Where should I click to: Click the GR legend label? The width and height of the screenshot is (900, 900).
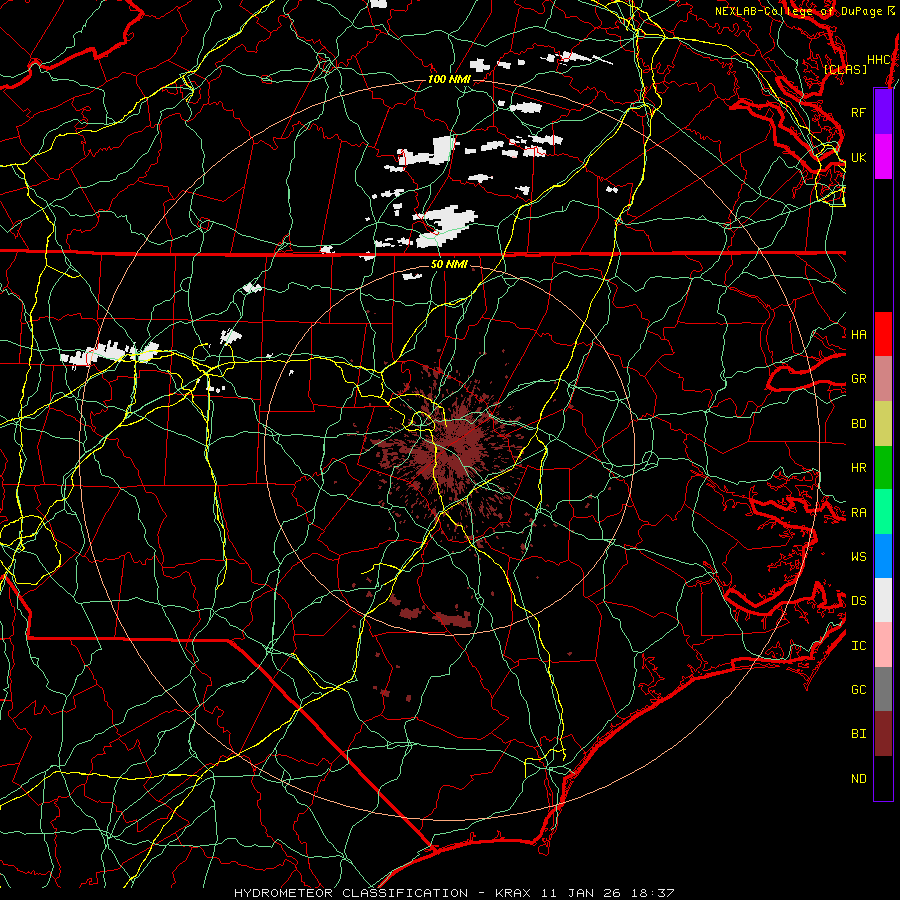coord(859,379)
